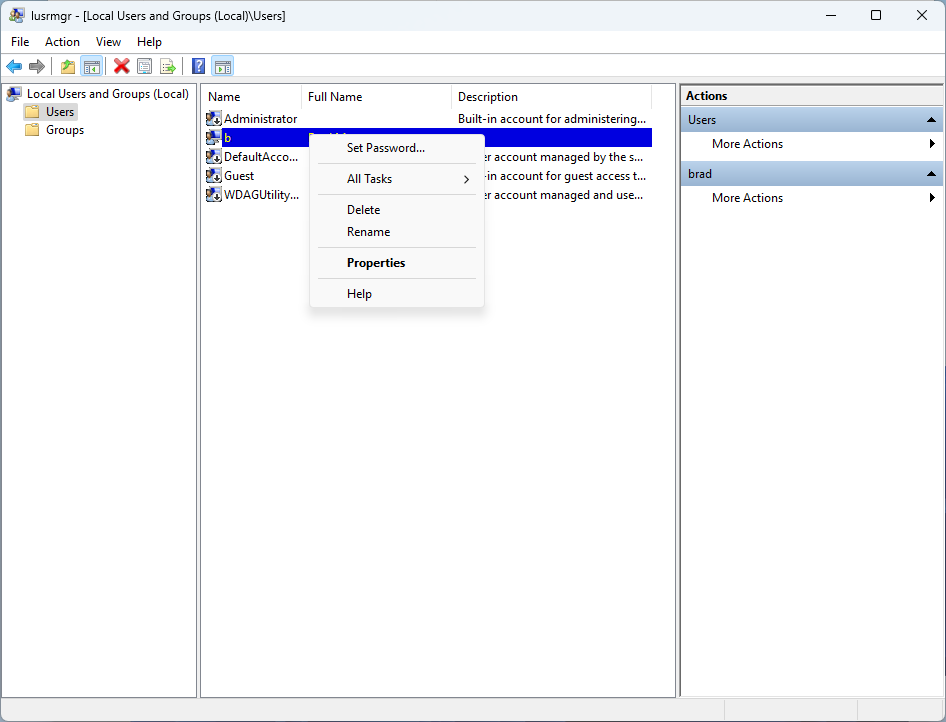Viewport: 946px width, 722px height.
Task: Click the Forward navigation arrow
Action: pos(38,66)
